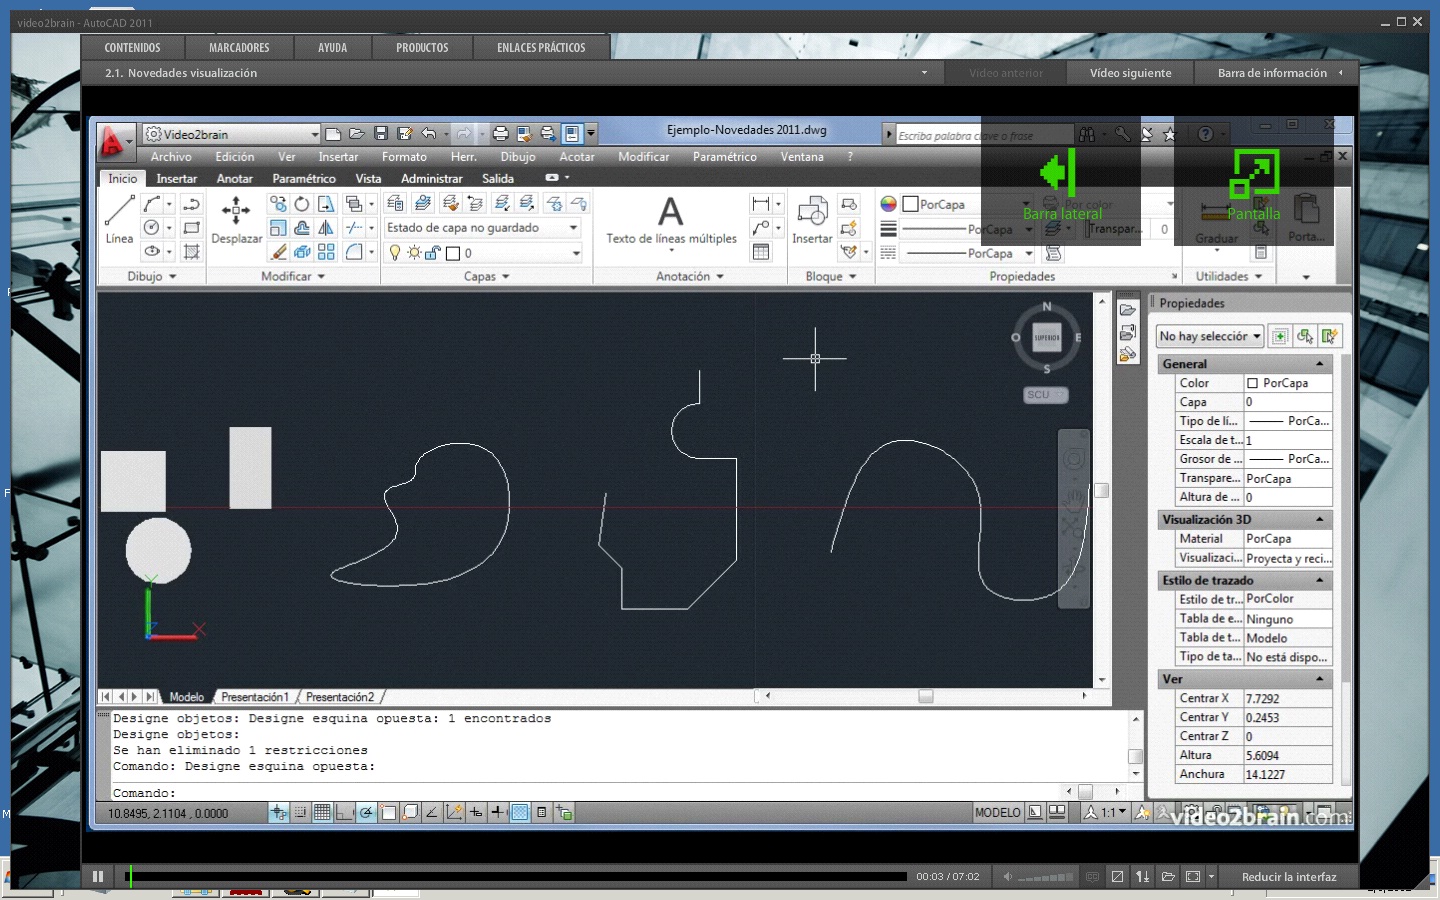
Task: Click the Save icon in quick access toolbar
Action: point(381,133)
